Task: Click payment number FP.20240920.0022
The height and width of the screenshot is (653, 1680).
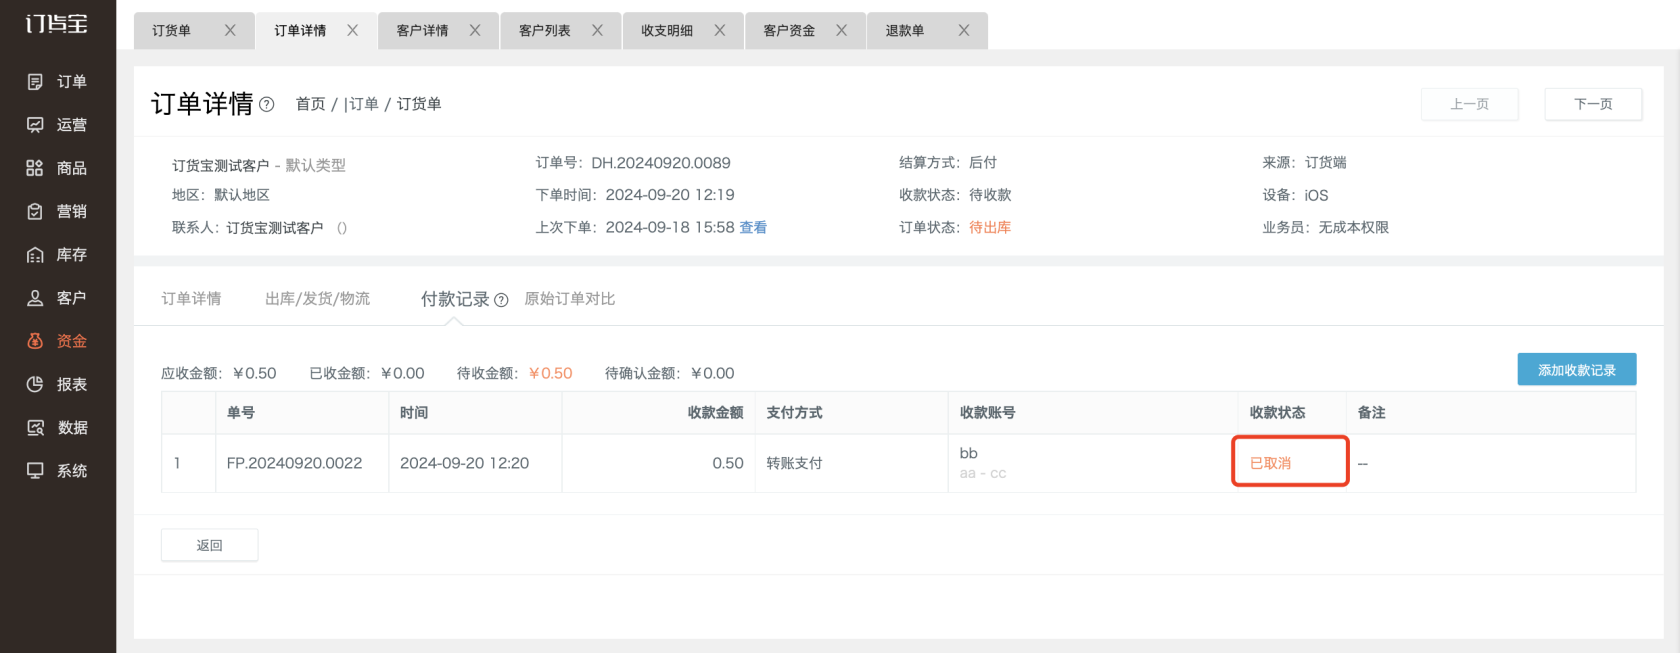Action: (x=294, y=463)
